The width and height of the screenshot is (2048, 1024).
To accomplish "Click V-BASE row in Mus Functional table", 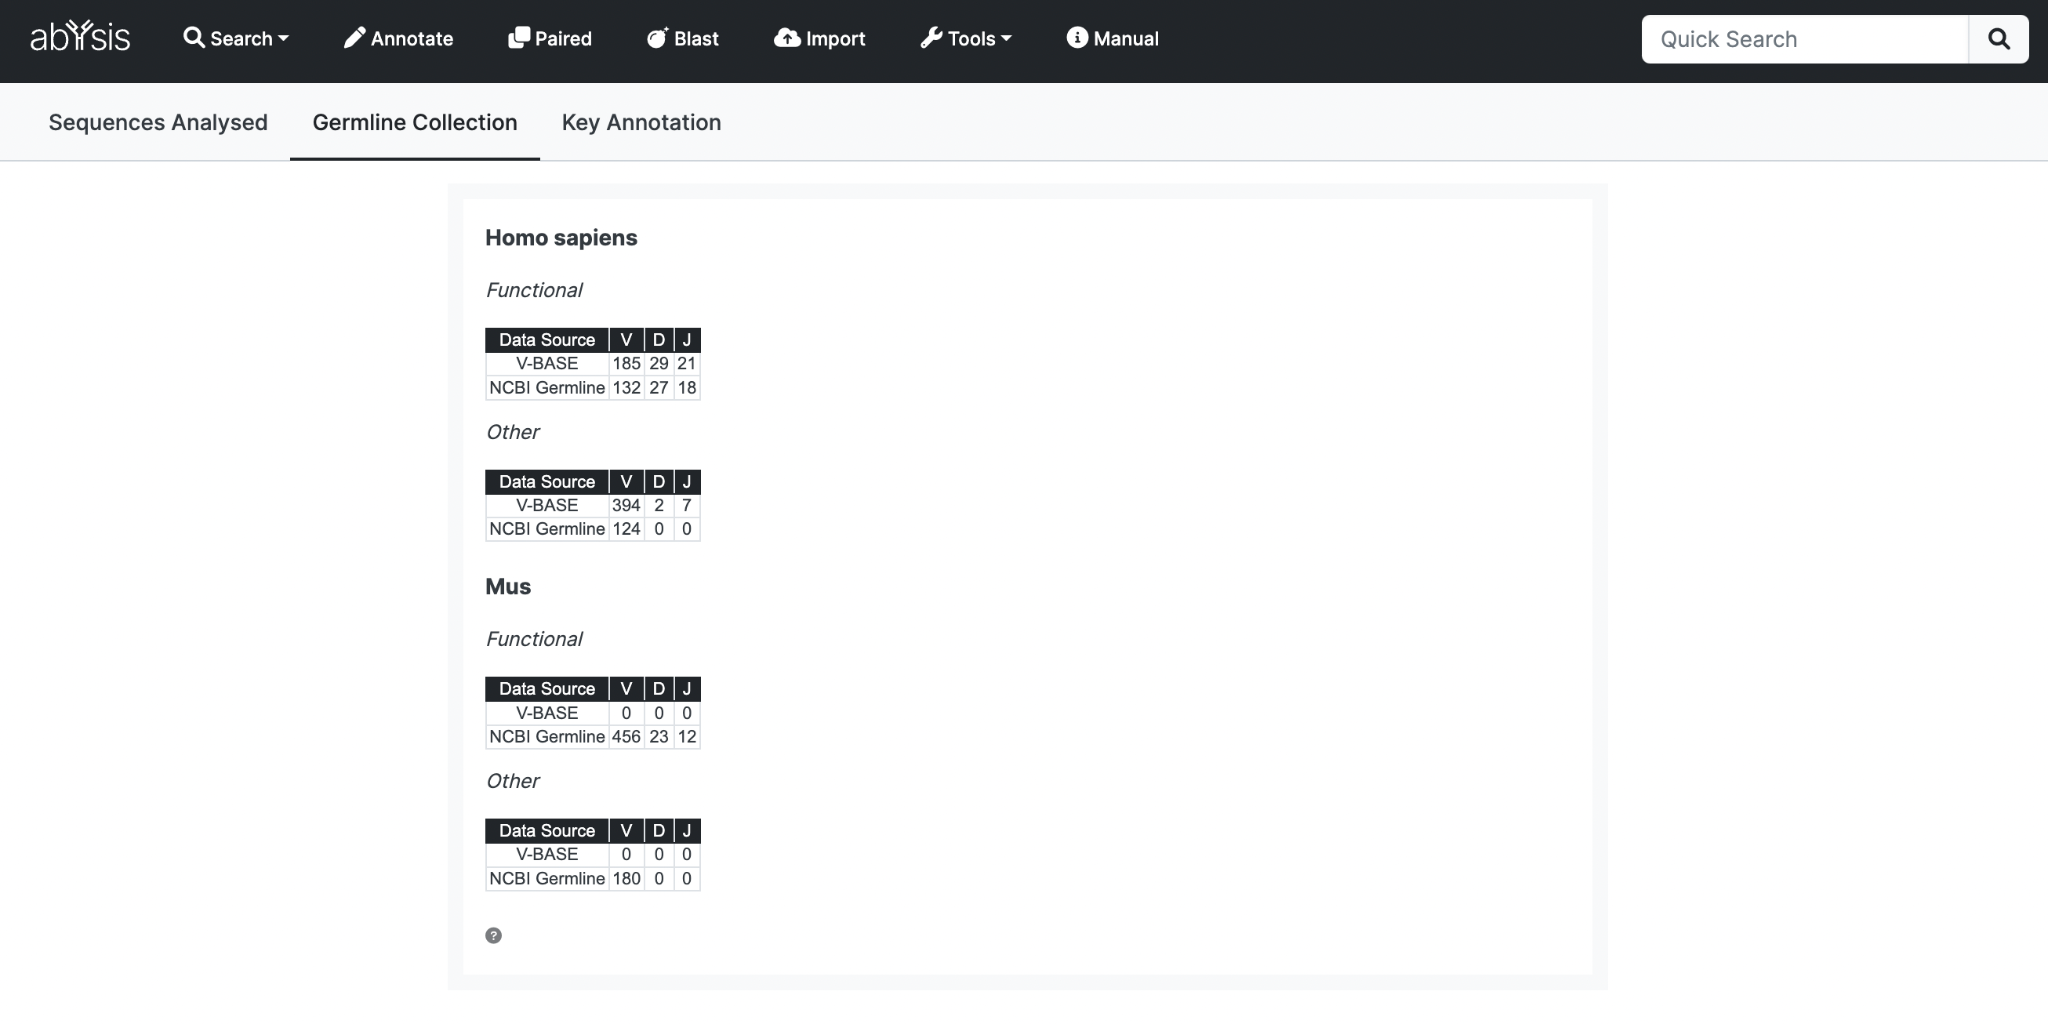I will [593, 713].
